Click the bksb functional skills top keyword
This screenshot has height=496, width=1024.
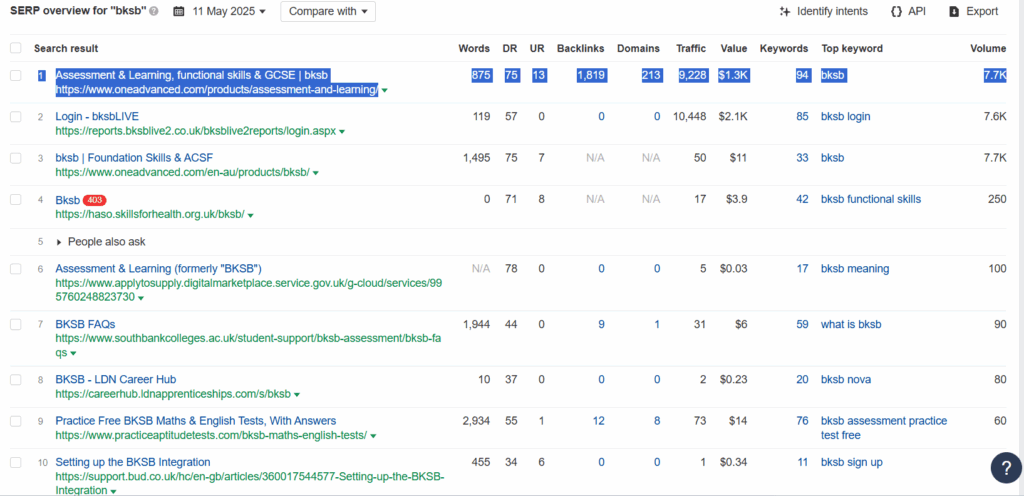click(x=871, y=200)
